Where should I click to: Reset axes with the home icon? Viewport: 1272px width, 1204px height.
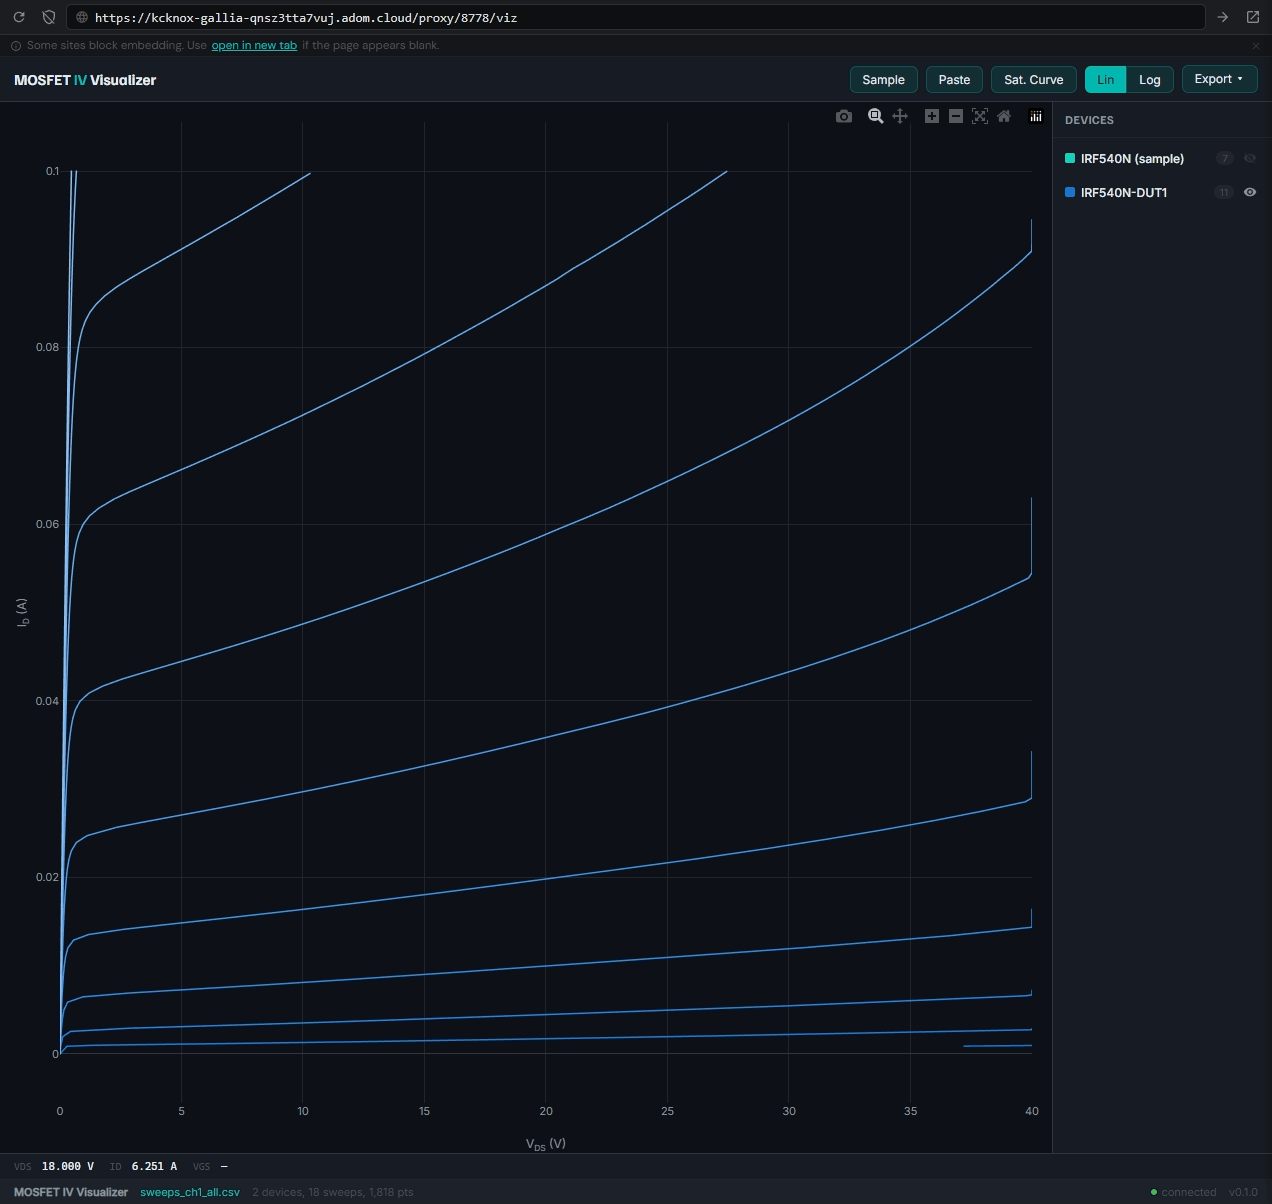coord(1004,116)
